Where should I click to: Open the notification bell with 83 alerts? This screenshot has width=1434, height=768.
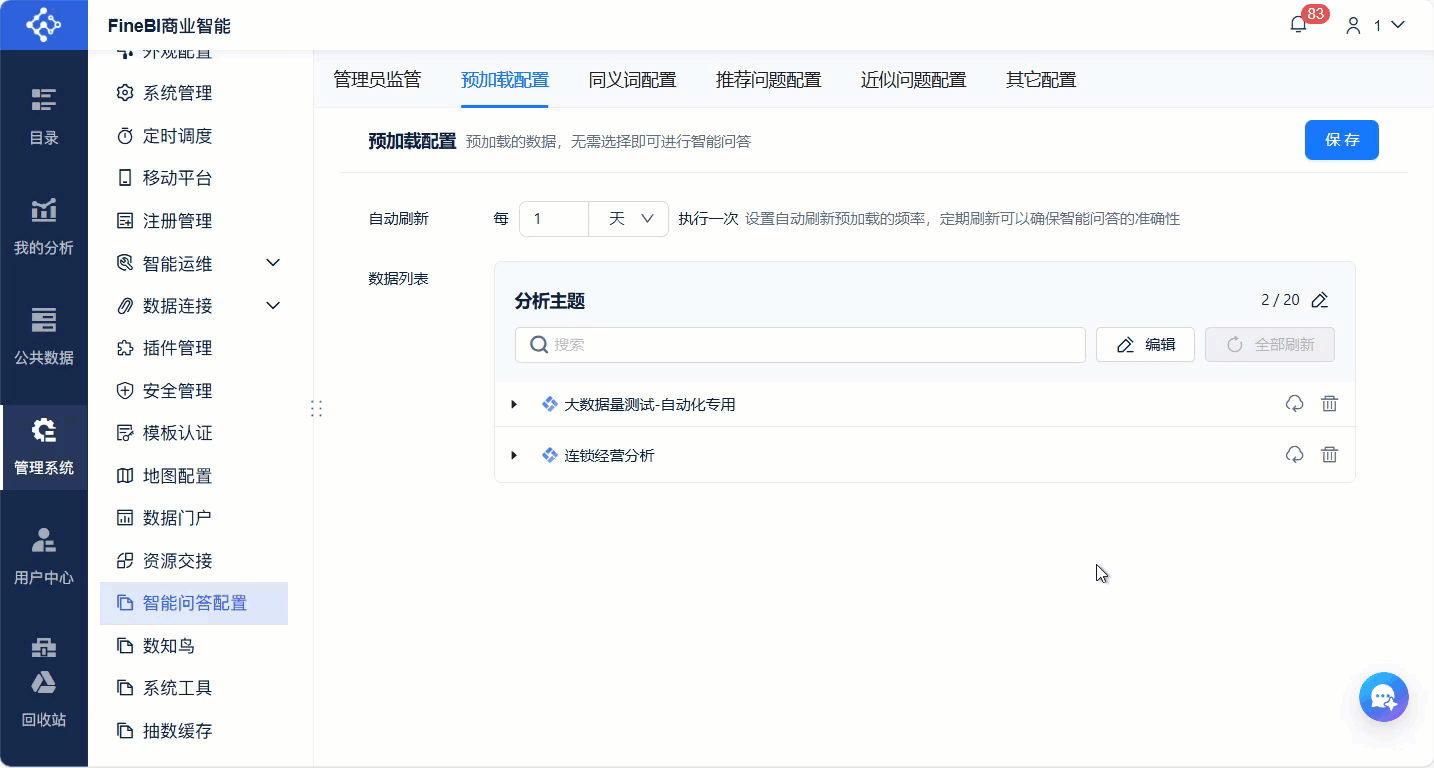[x=1296, y=25]
